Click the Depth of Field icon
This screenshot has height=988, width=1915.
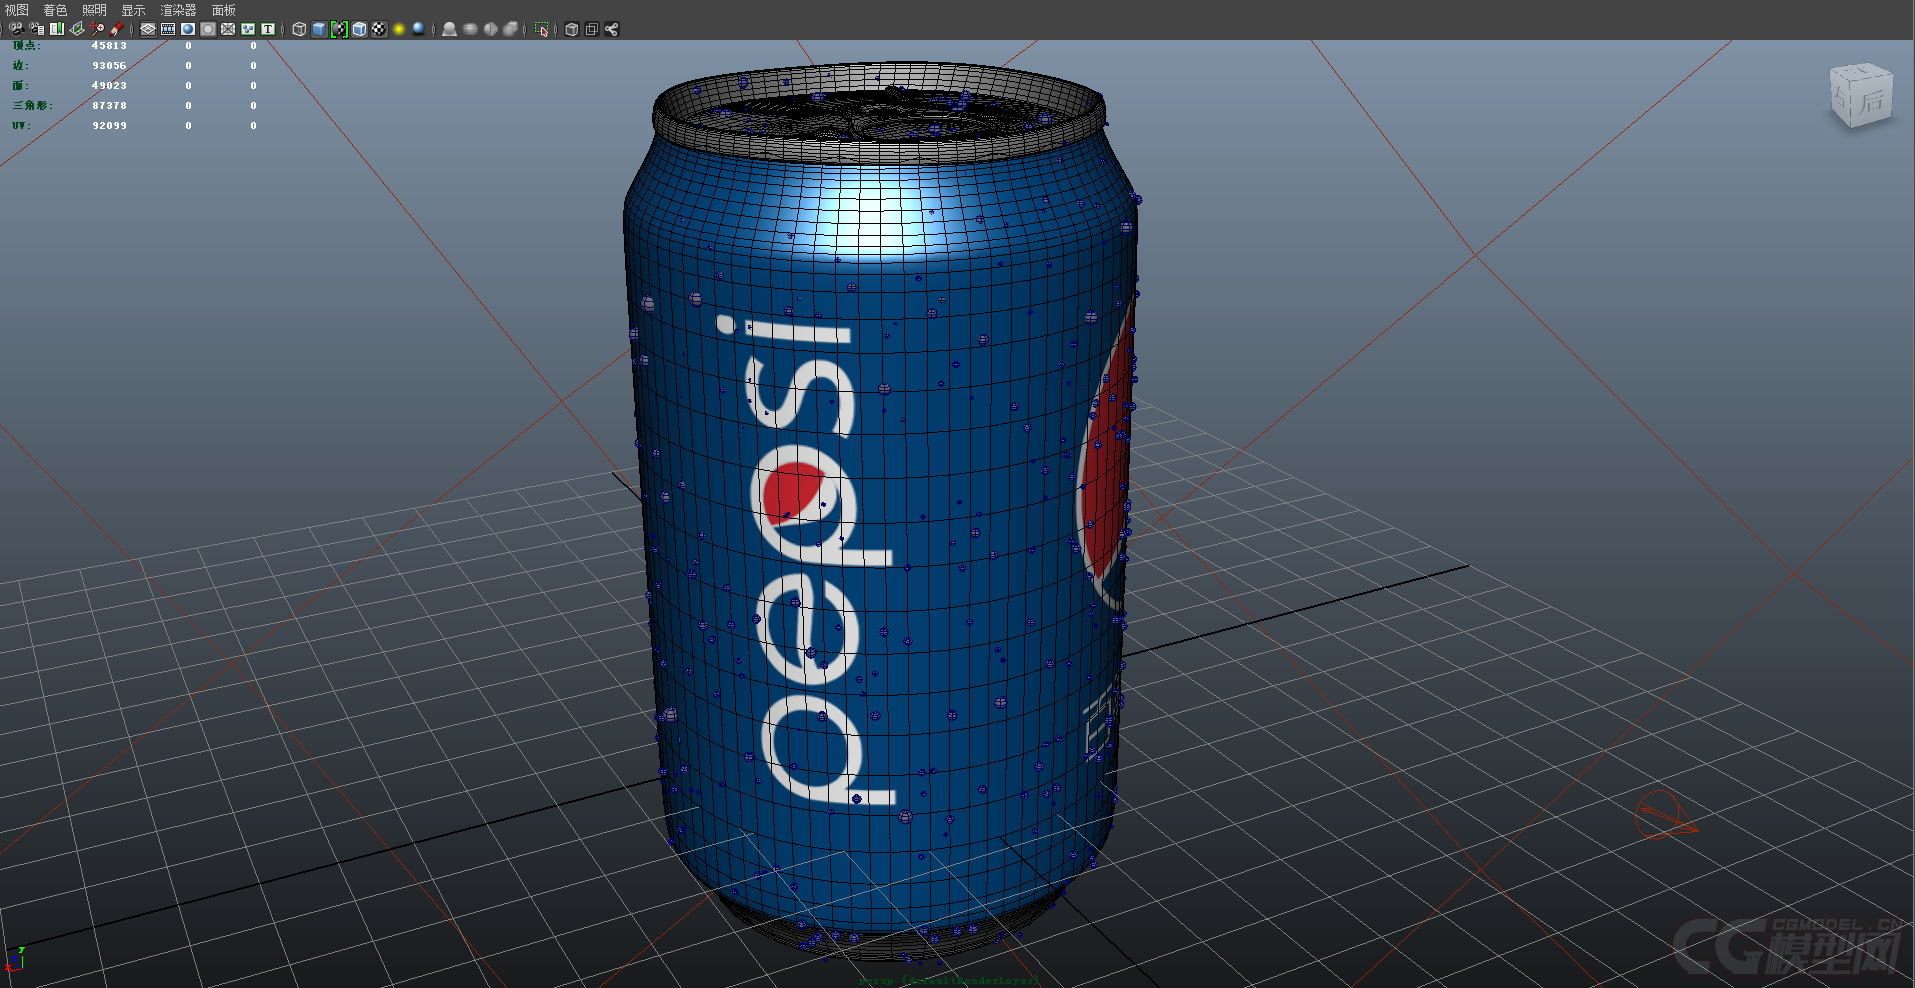[510, 29]
